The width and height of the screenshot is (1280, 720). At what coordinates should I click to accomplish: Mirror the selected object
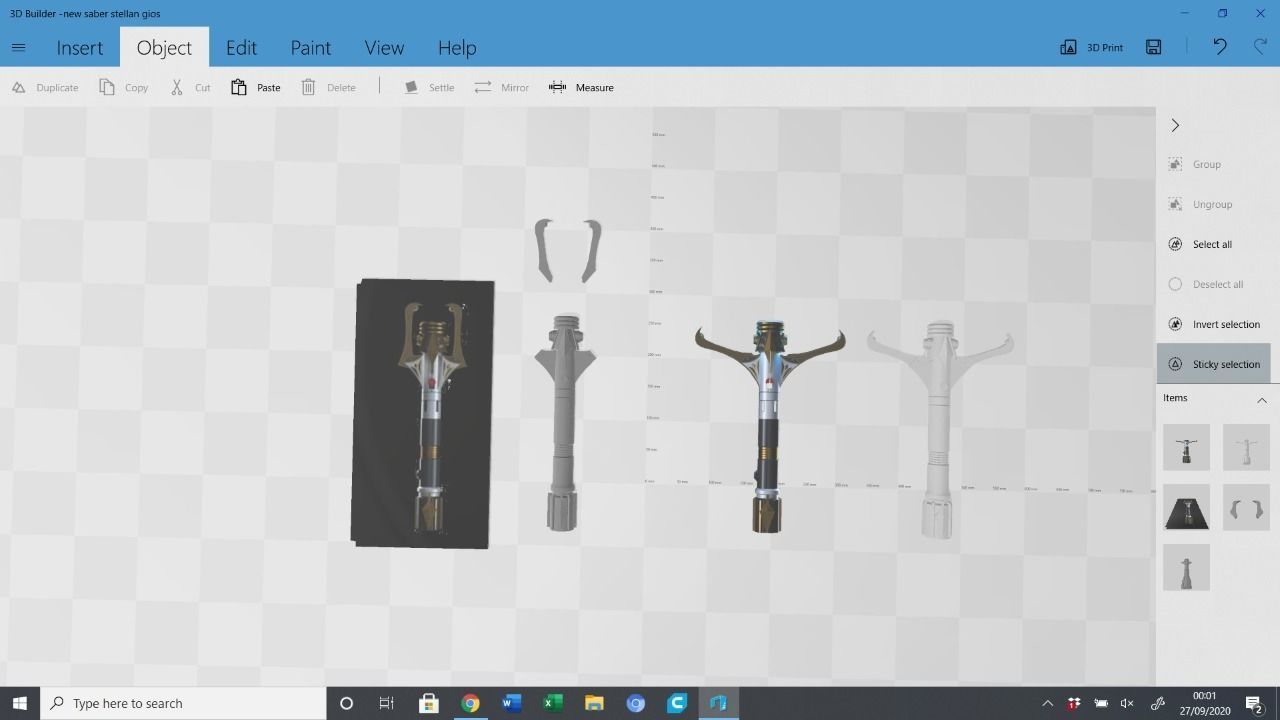coord(502,87)
